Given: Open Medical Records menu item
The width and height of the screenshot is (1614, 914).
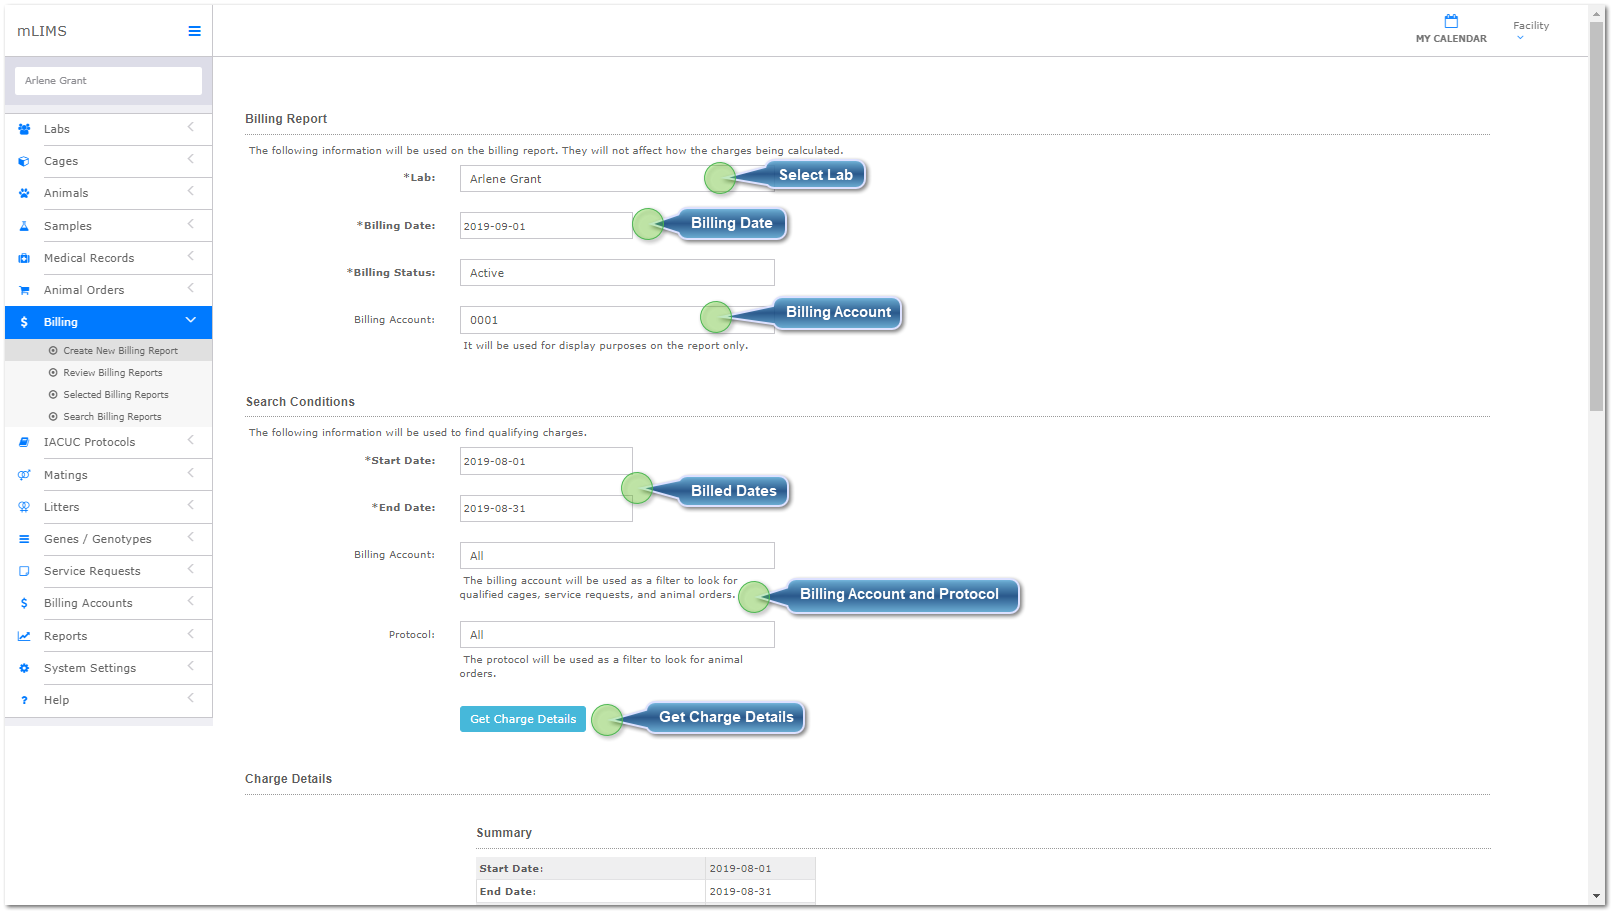Looking at the screenshot, I should click(x=108, y=258).
